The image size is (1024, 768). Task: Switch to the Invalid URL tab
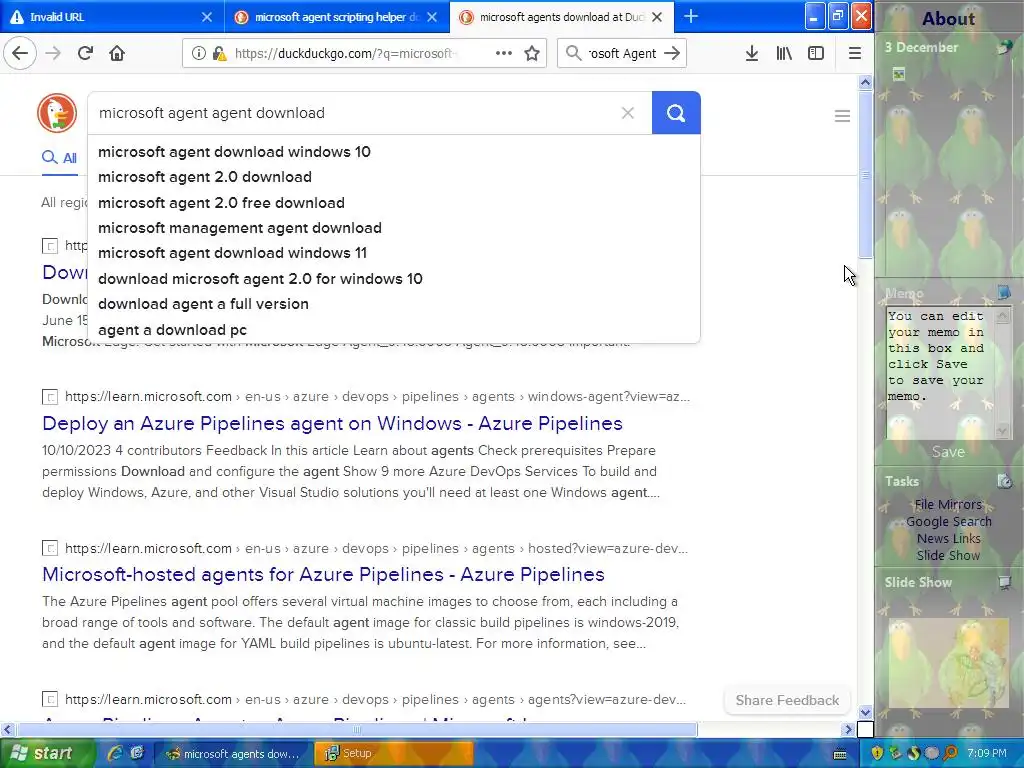point(112,17)
